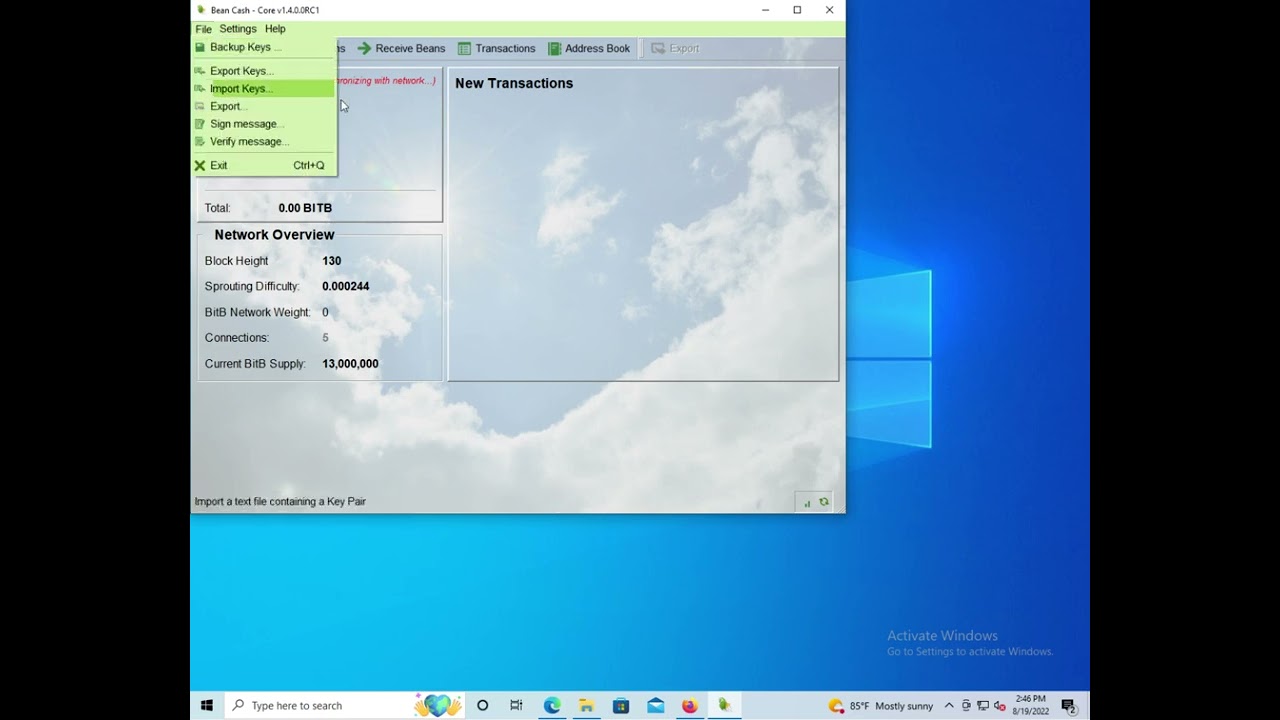Click the New Transactions heading
1280x720 pixels.
514,83
